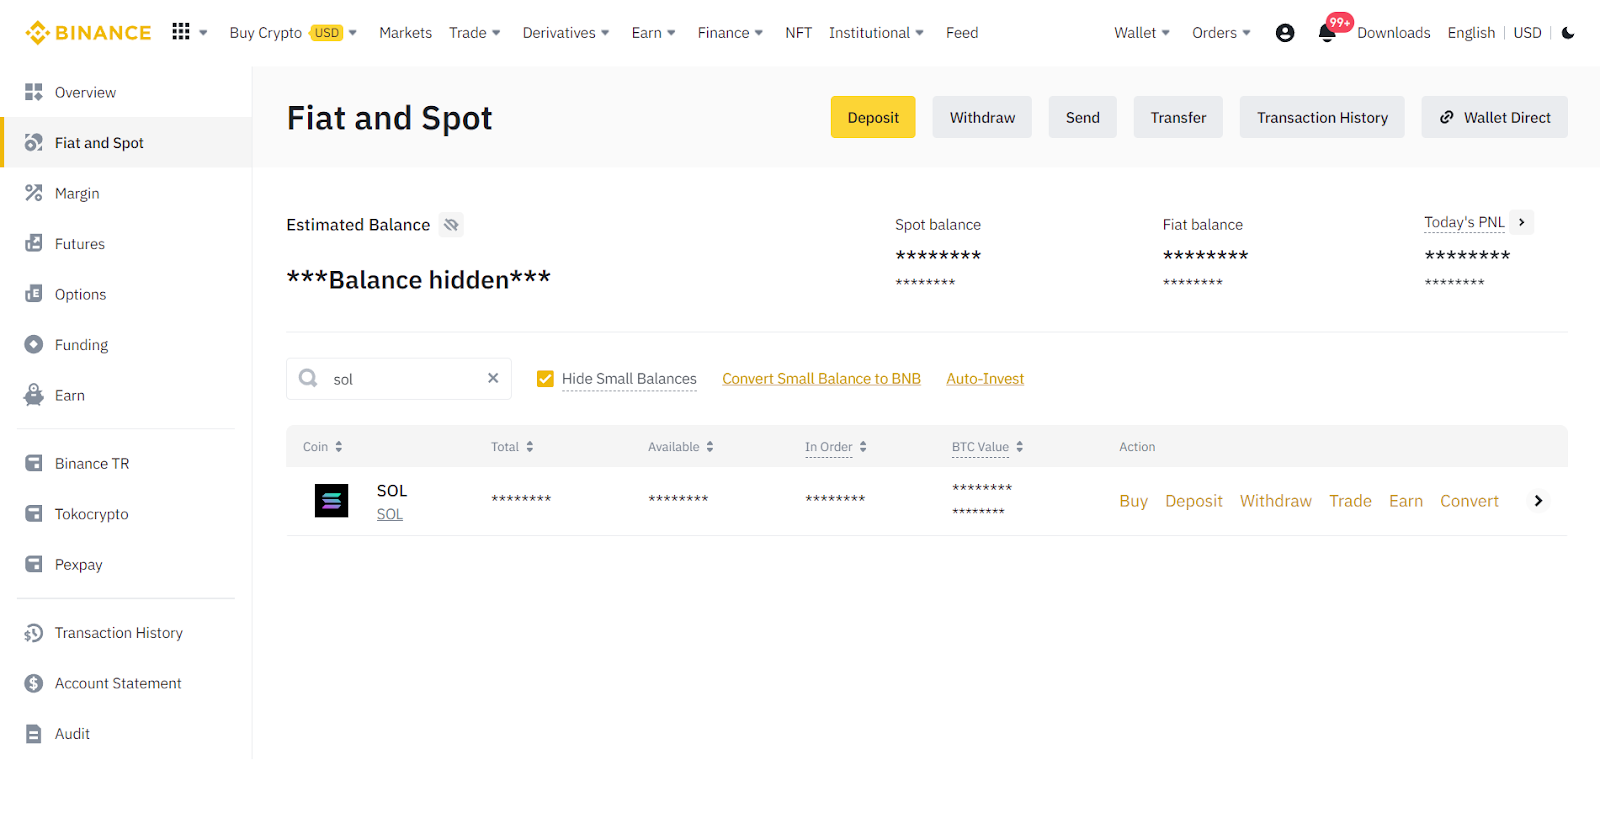Screen dimensions: 1600x813
Task: Click Earn action in SOL row
Action: pos(1406,501)
